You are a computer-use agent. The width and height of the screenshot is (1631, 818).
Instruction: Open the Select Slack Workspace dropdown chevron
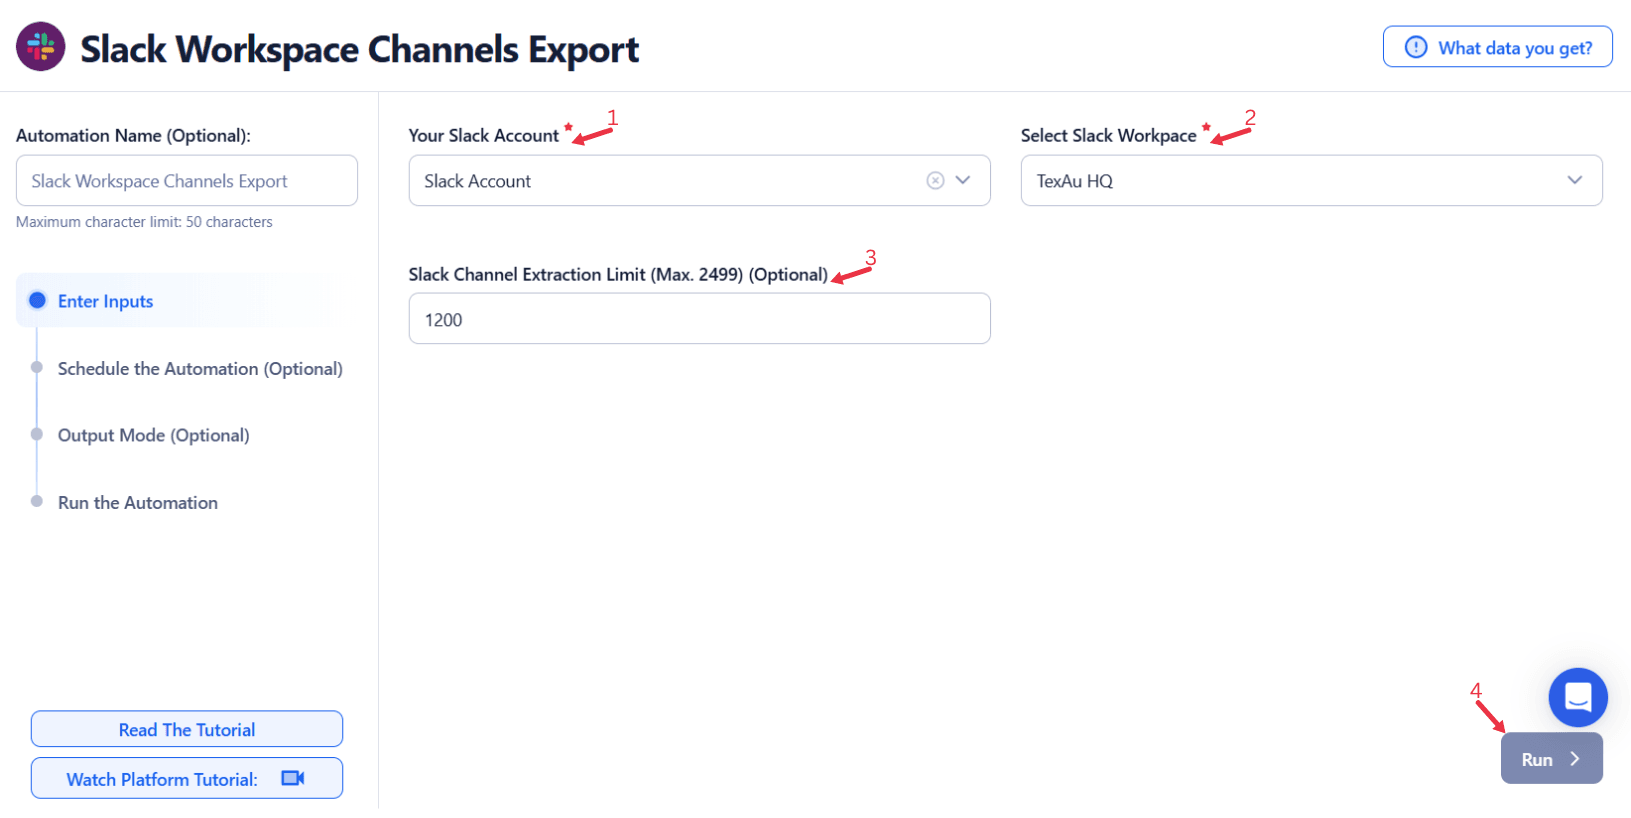1575,181
